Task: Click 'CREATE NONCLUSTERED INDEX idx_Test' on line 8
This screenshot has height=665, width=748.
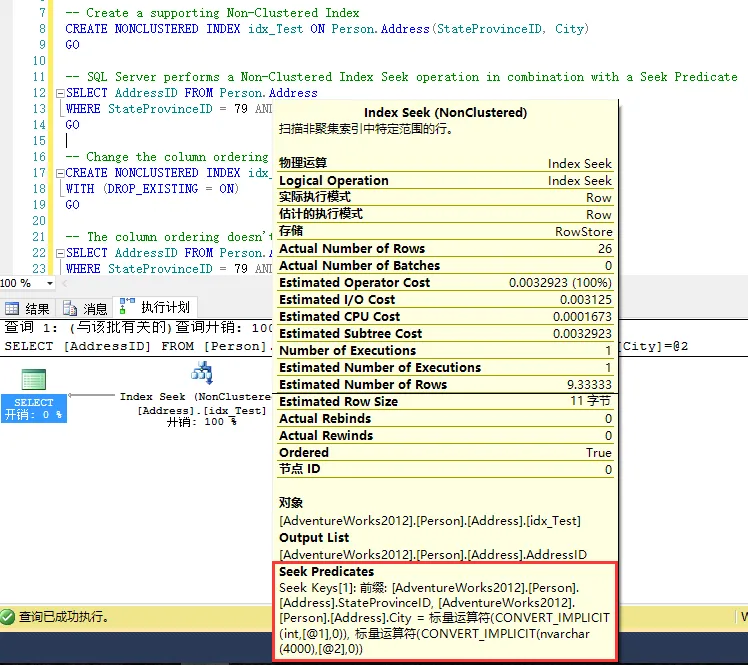Action: point(184,29)
